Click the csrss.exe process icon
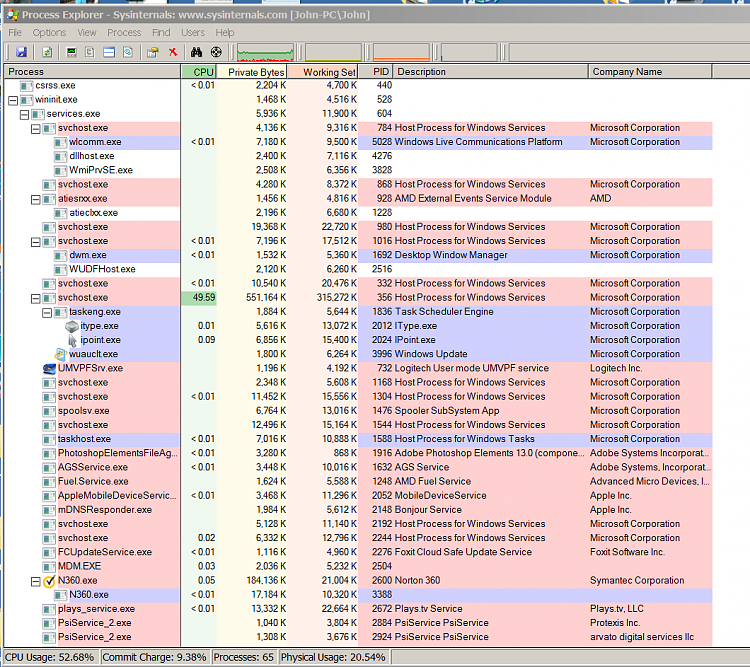The width and height of the screenshot is (750, 667). pos(26,86)
